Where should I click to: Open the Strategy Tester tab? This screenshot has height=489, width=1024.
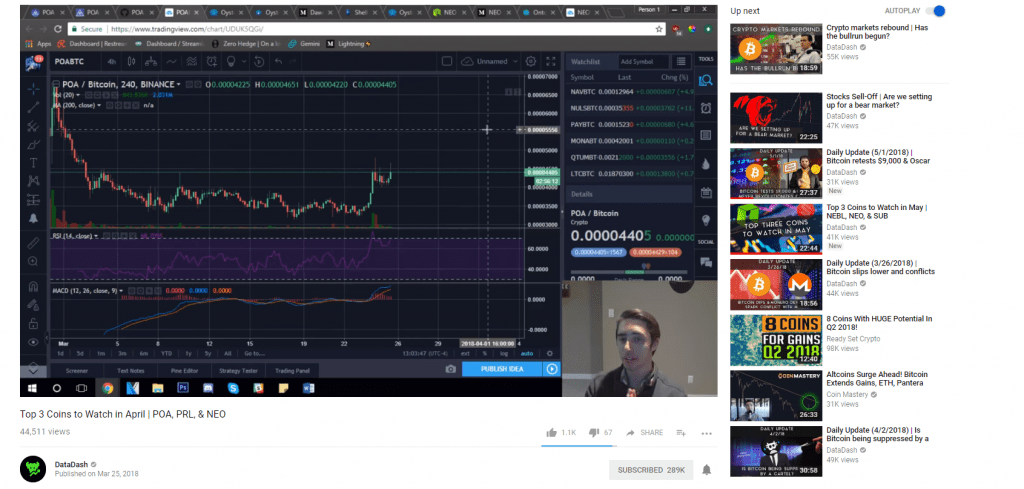[x=238, y=370]
